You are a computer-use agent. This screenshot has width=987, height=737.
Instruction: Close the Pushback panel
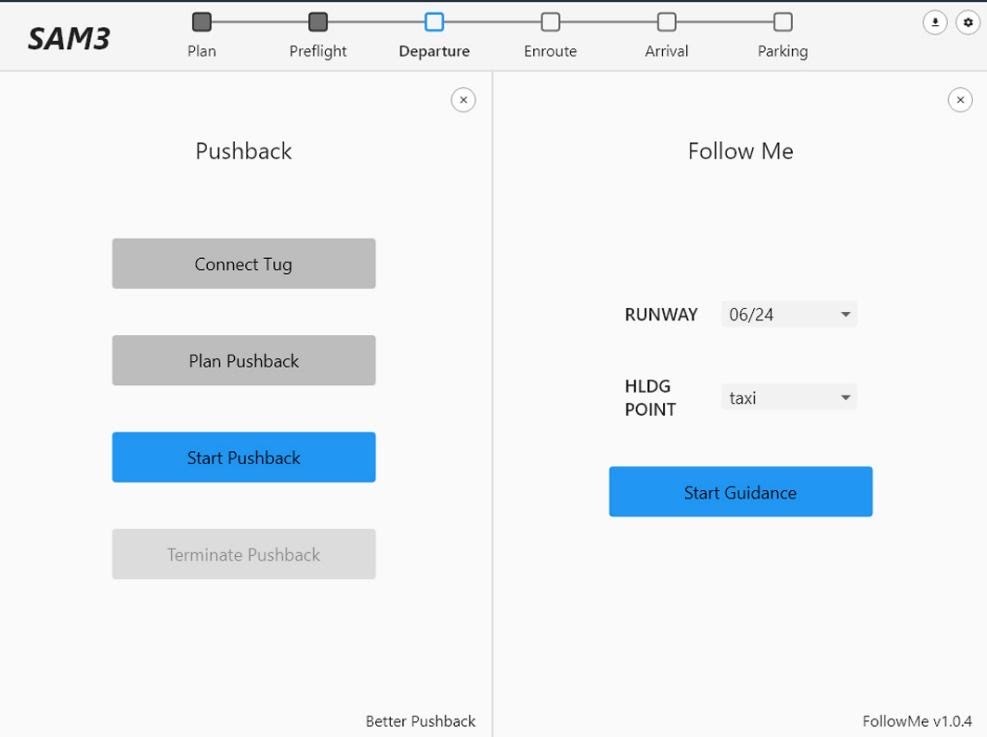pyautogui.click(x=463, y=100)
